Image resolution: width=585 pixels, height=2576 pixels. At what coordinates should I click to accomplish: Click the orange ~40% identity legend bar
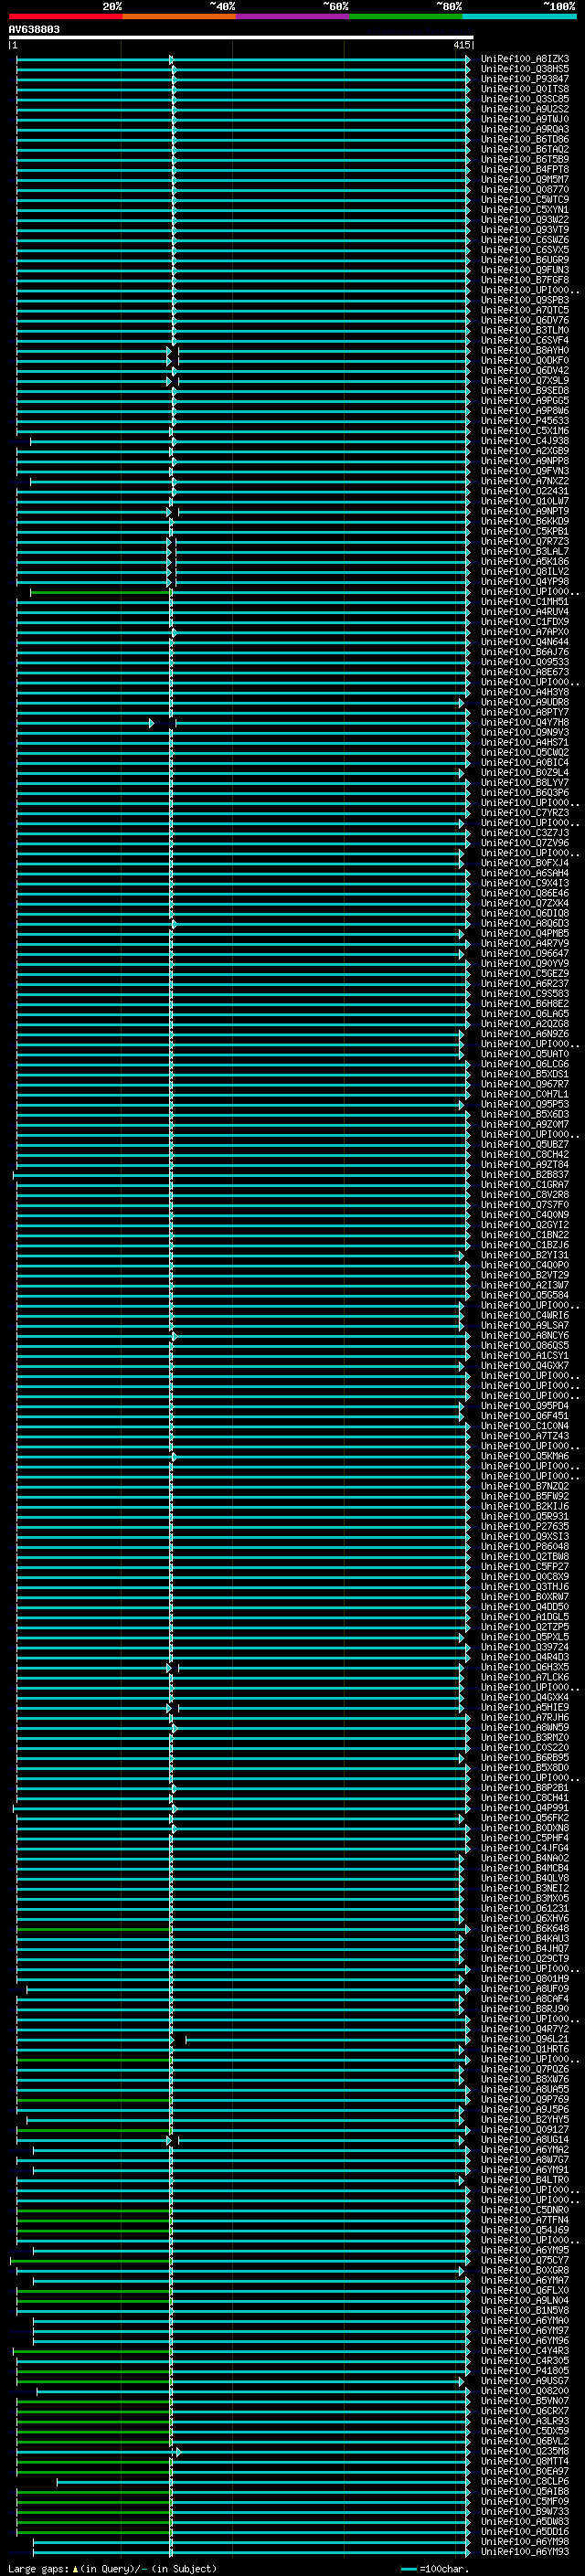[179, 16]
